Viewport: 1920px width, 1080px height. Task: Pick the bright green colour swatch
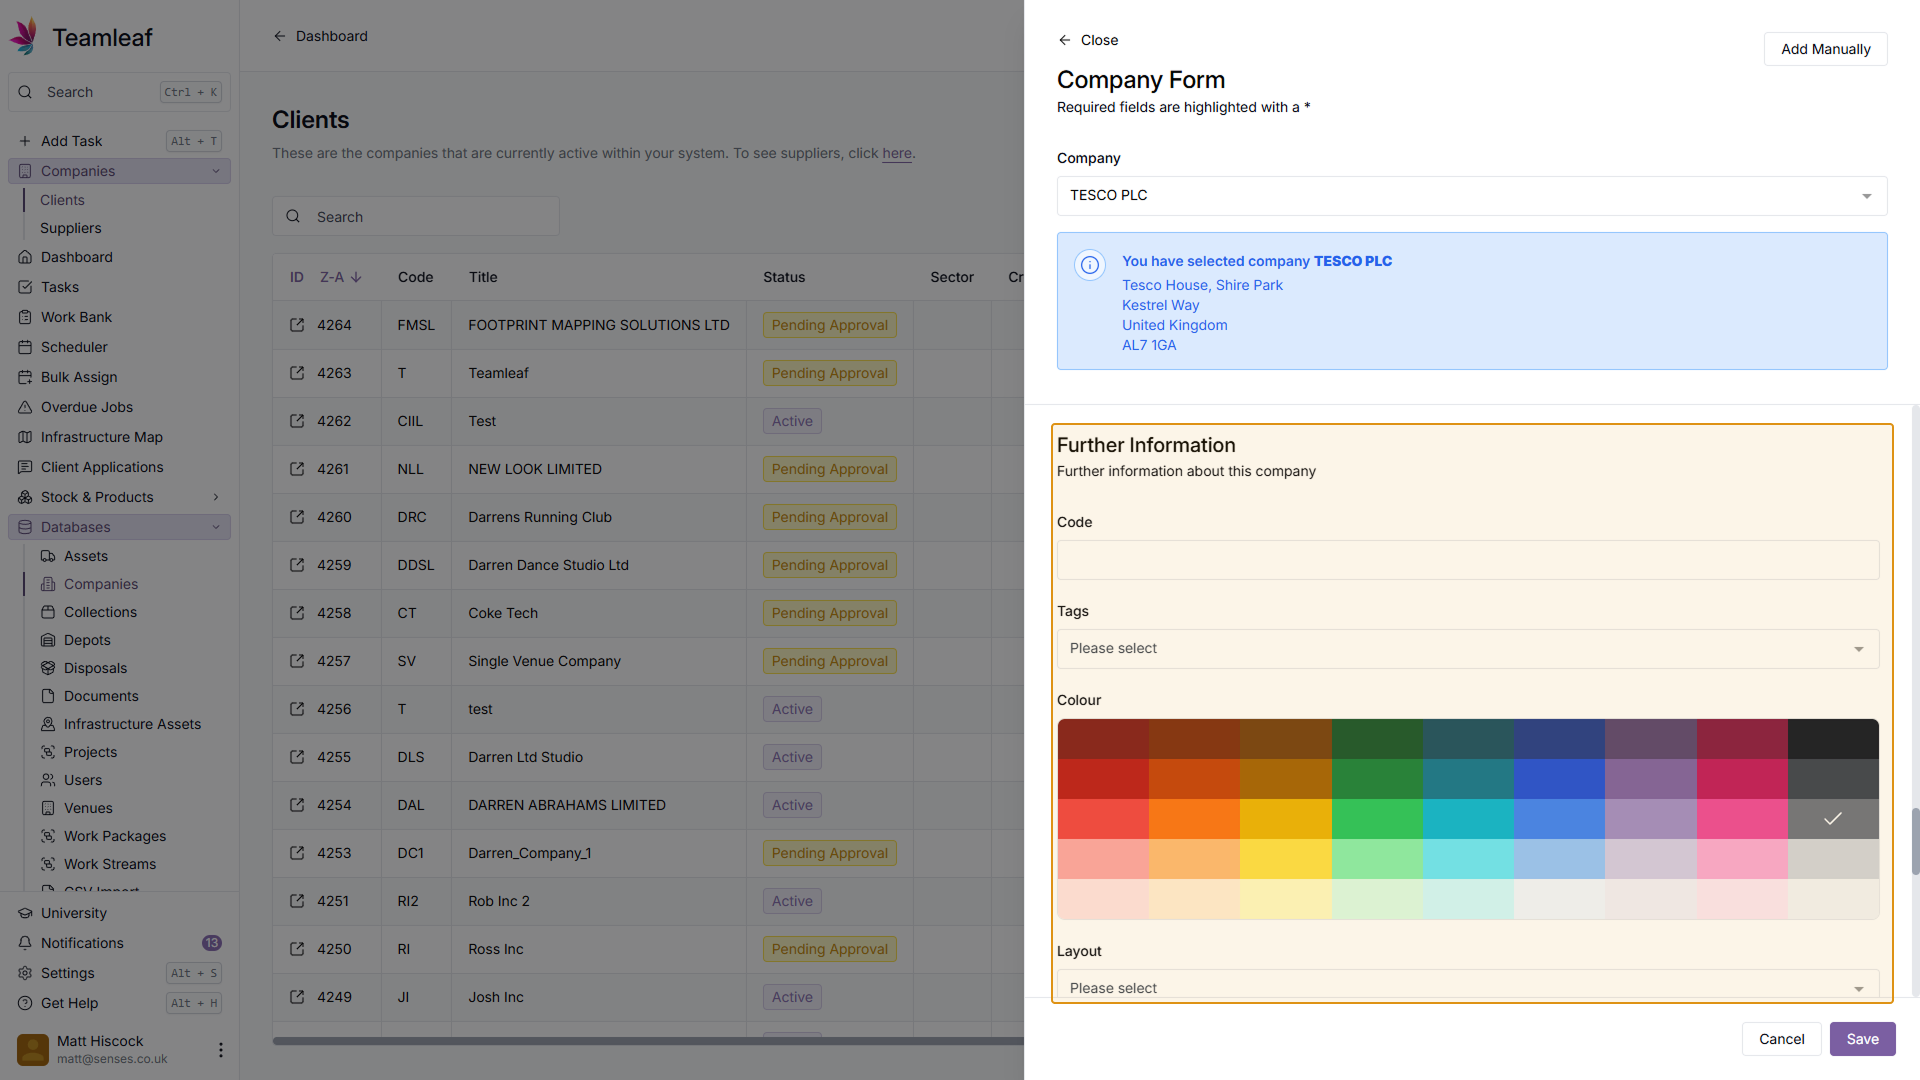click(x=1377, y=819)
